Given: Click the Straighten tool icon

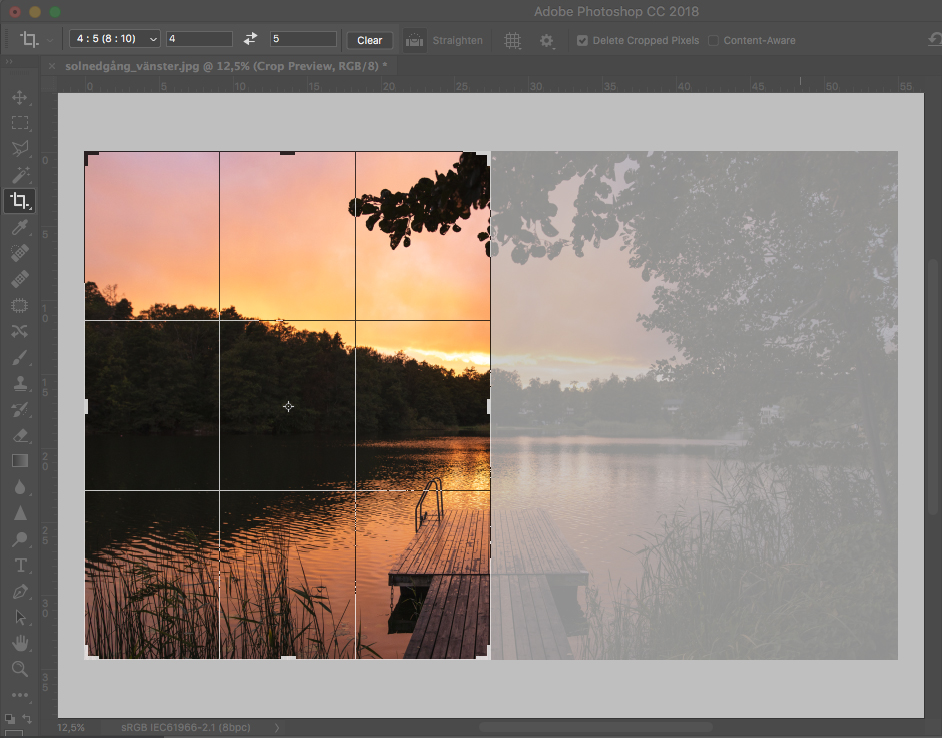Looking at the screenshot, I should click(415, 40).
